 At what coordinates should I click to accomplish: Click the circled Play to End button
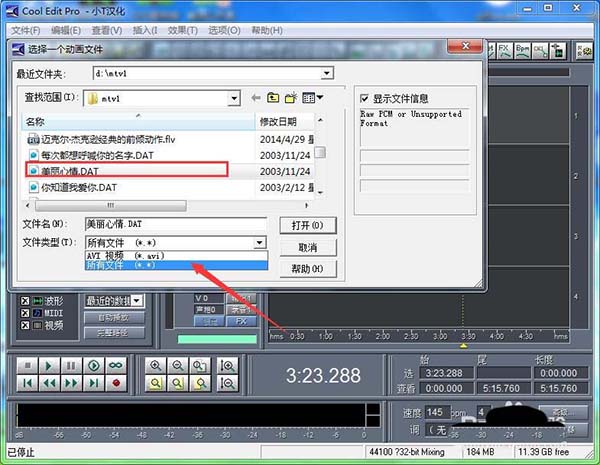[94, 366]
